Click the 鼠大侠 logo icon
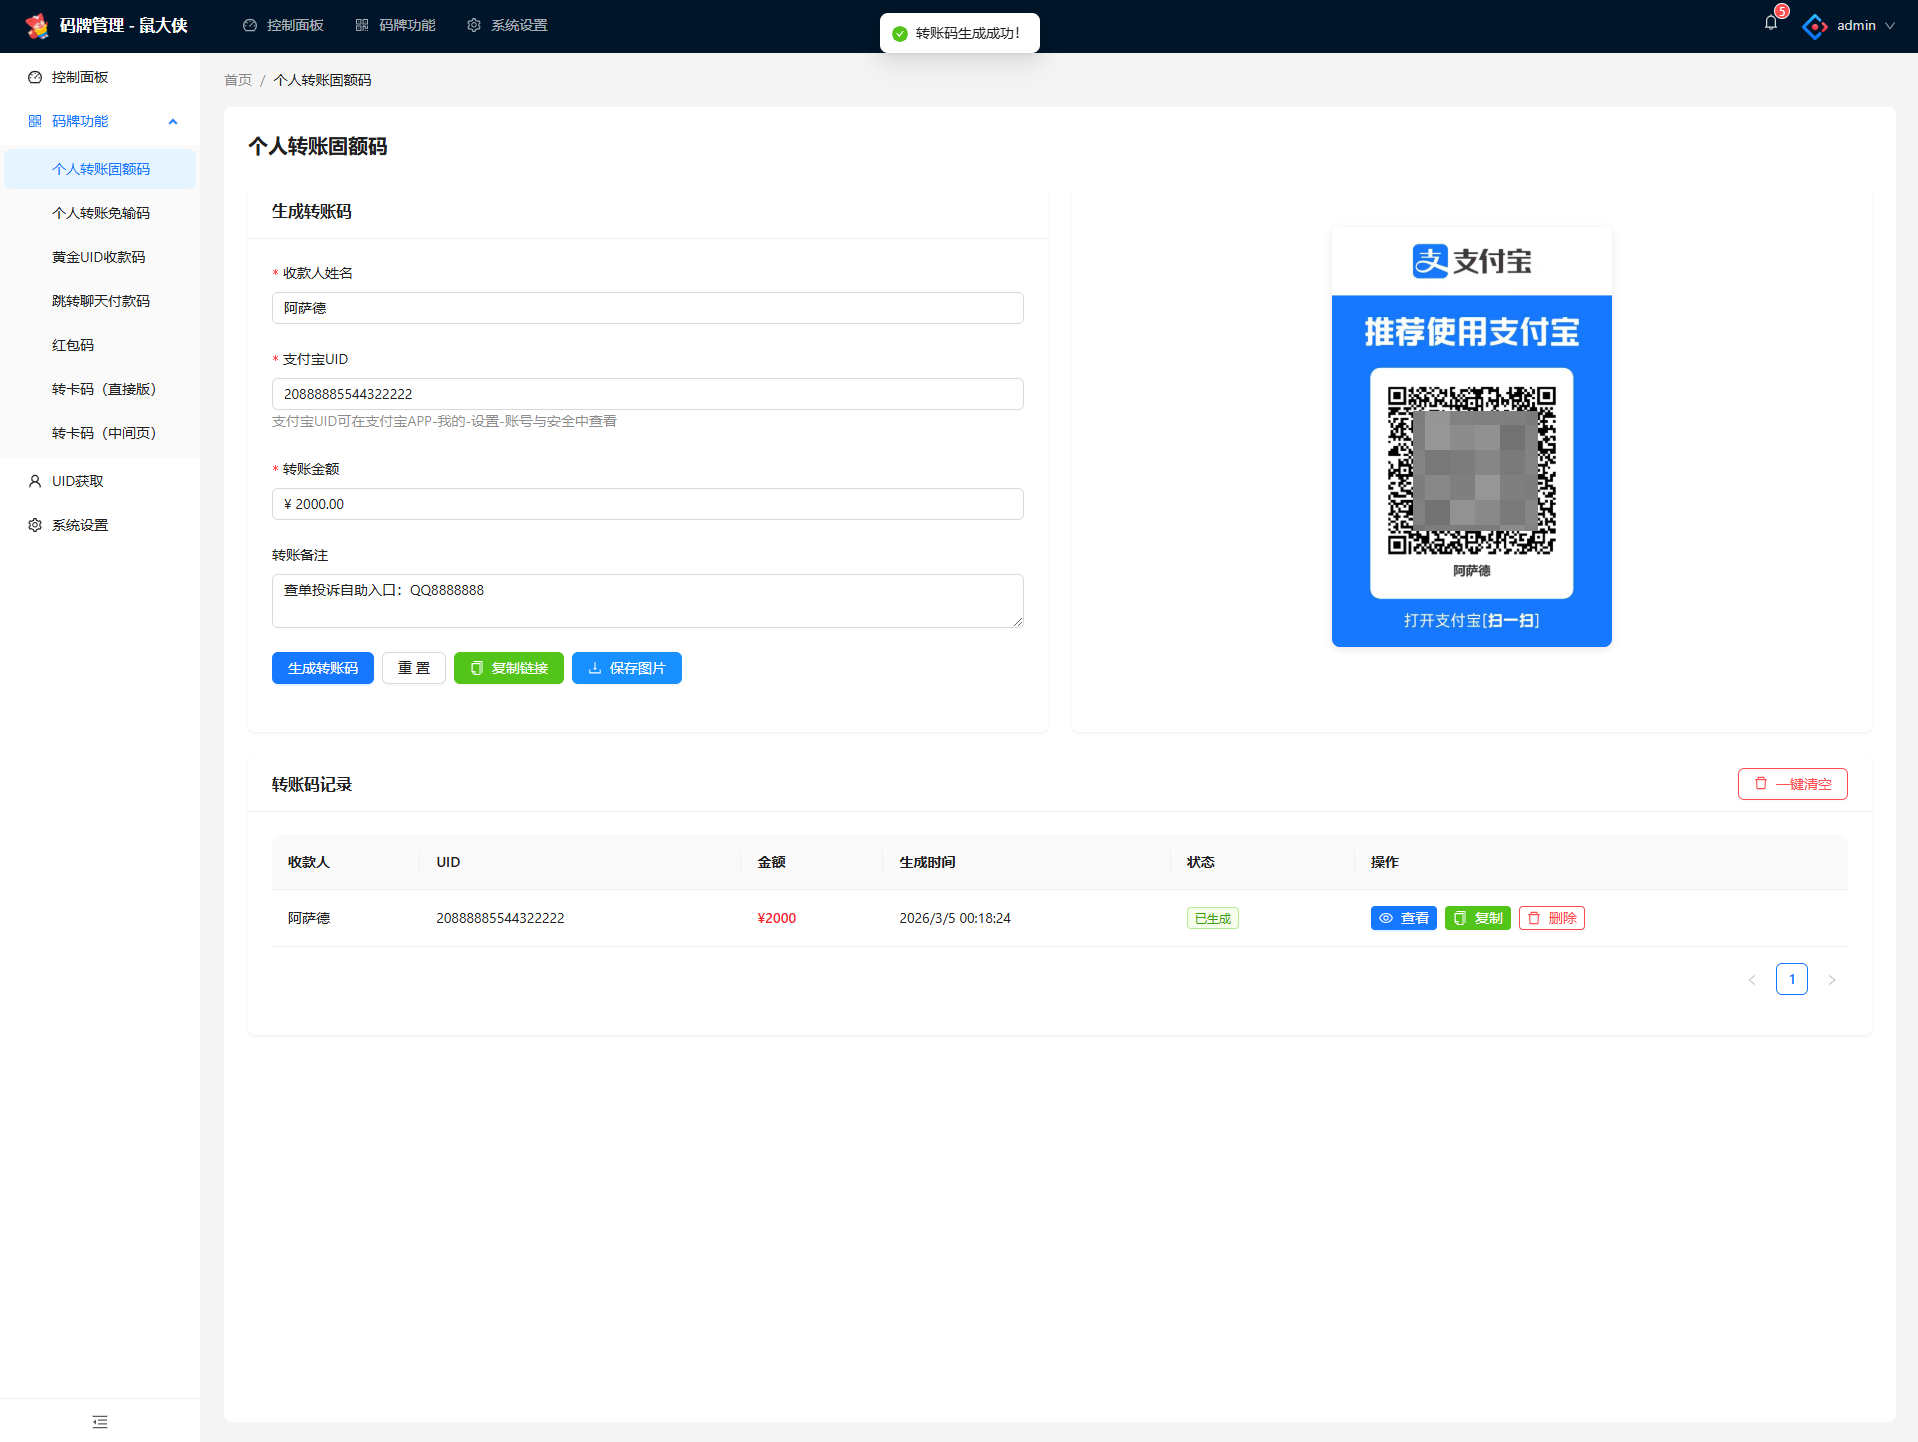1918x1442 pixels. pos(37,26)
